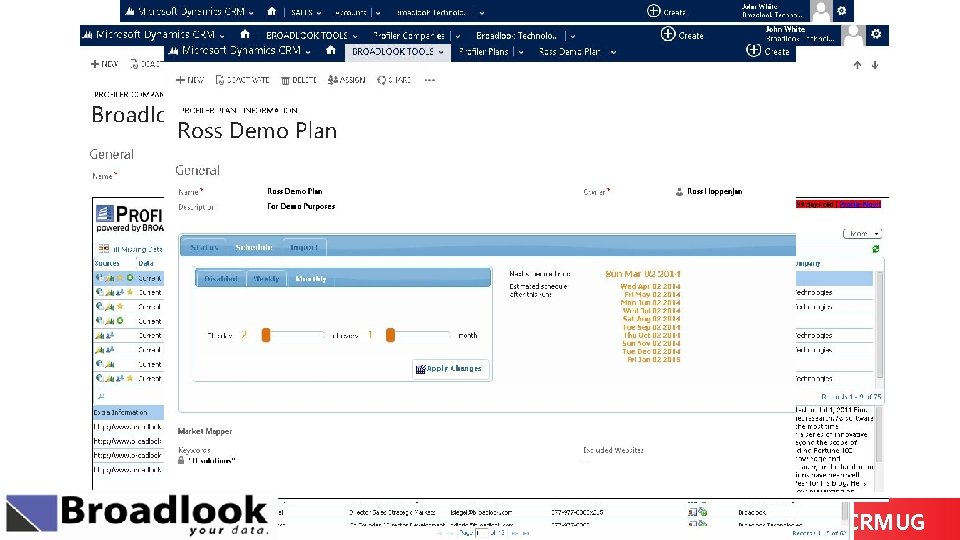Open the Microsoft Dynamics CRM menu in the middle window
The width and height of the screenshot is (960, 540).
point(154,35)
